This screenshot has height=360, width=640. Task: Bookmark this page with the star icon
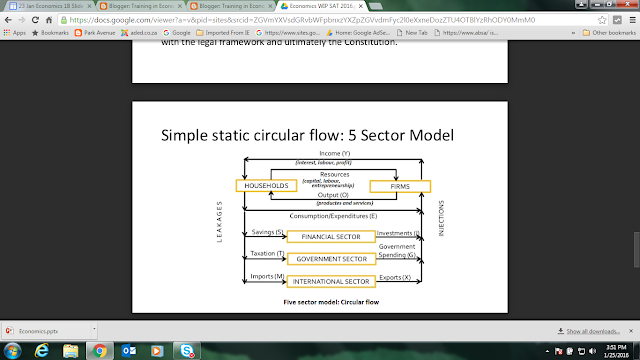602,20
